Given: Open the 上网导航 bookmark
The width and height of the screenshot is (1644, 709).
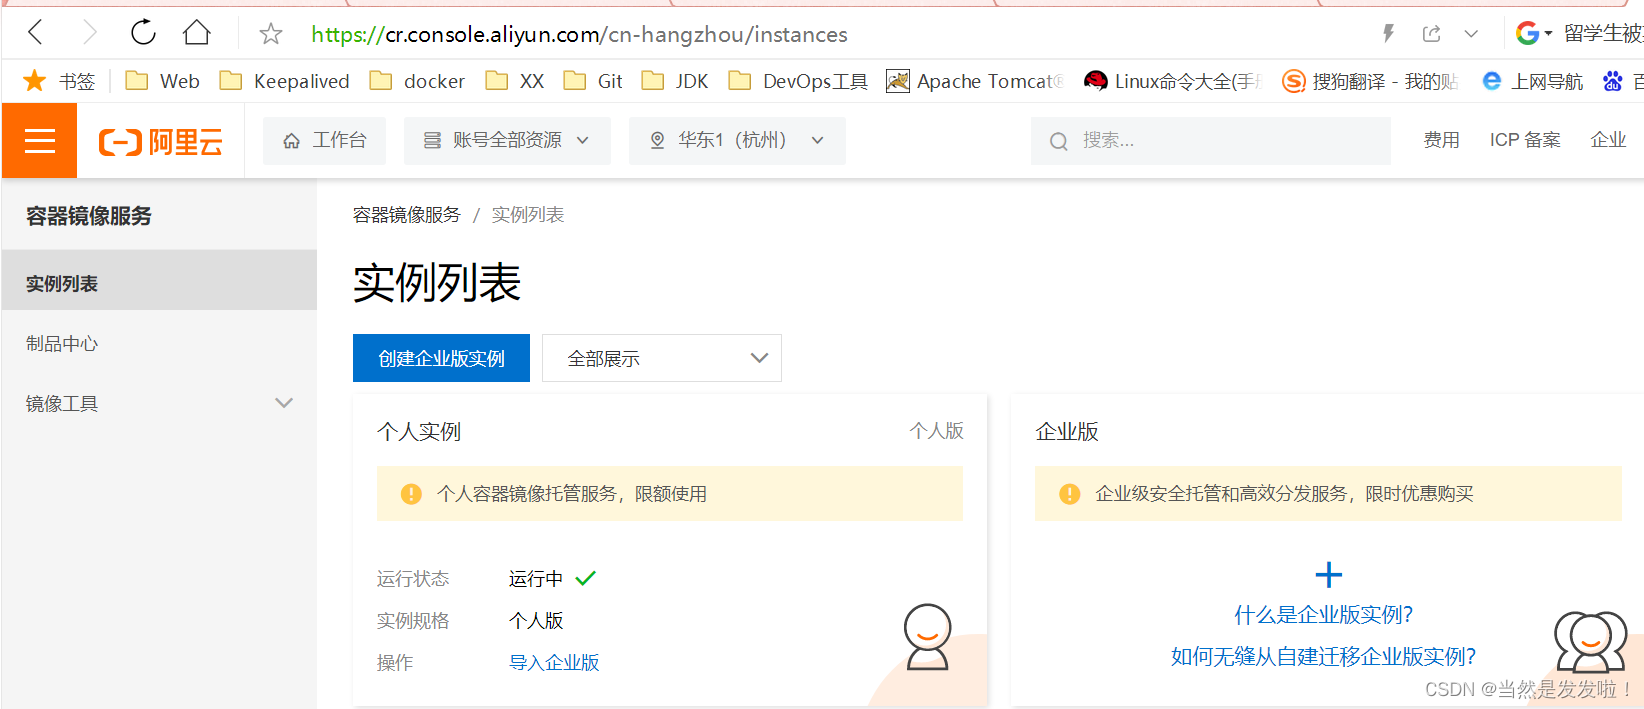Looking at the screenshot, I should tap(1532, 81).
